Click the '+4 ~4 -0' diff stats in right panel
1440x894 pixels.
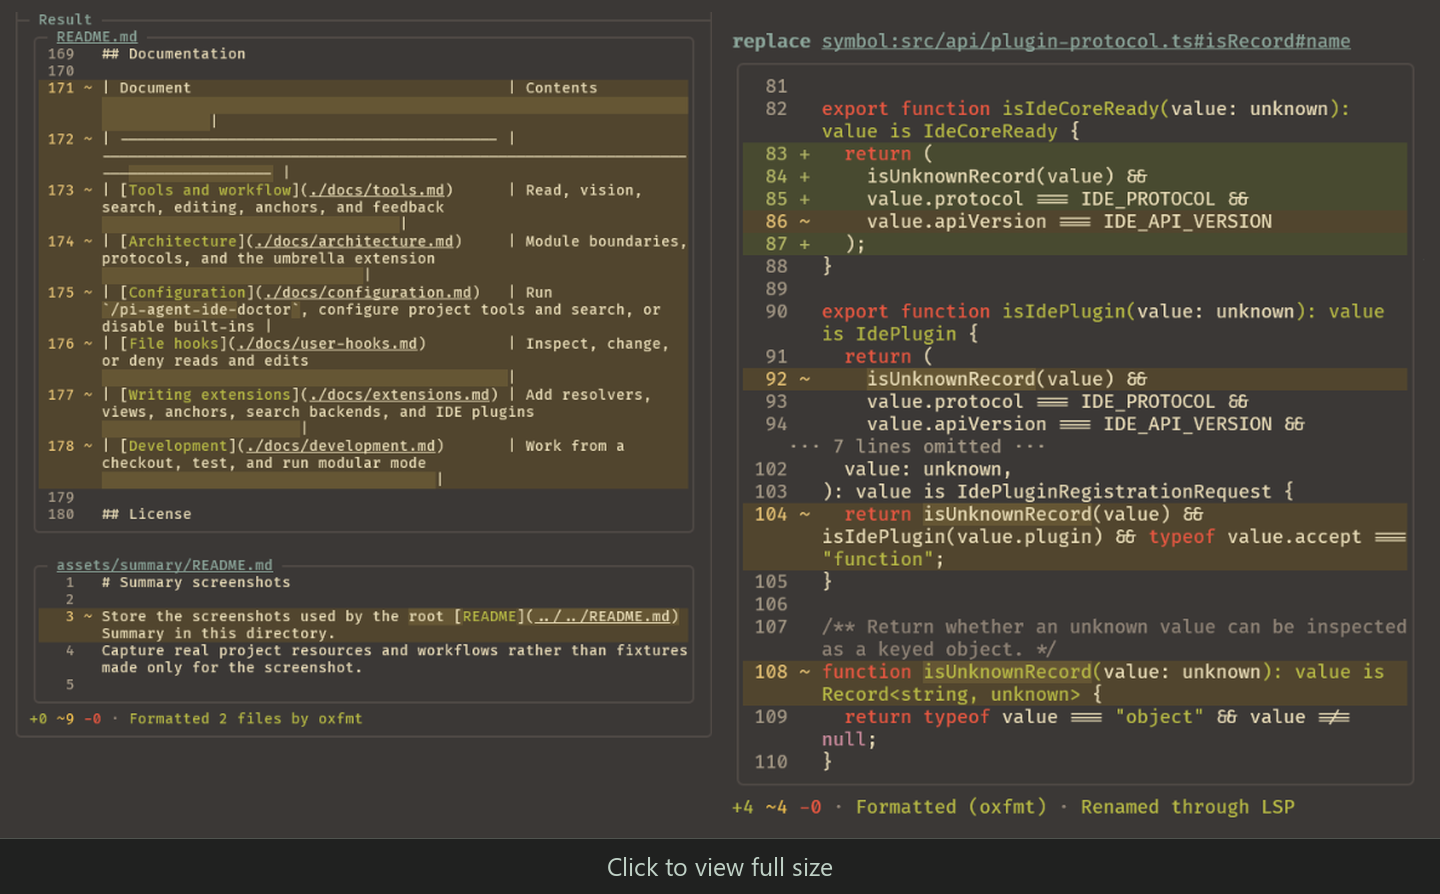coord(776,807)
